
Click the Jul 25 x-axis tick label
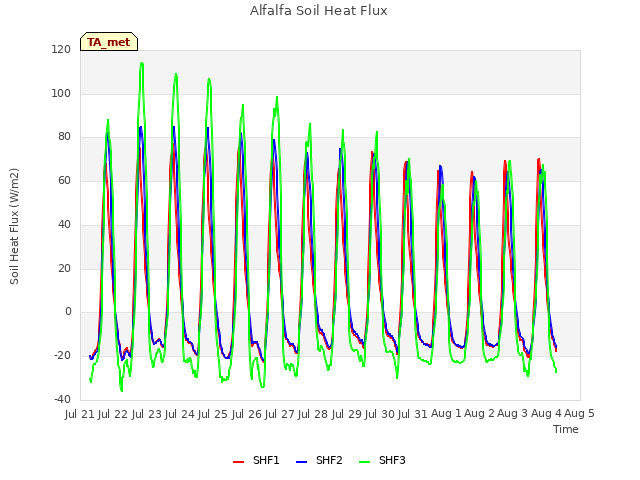213,414
